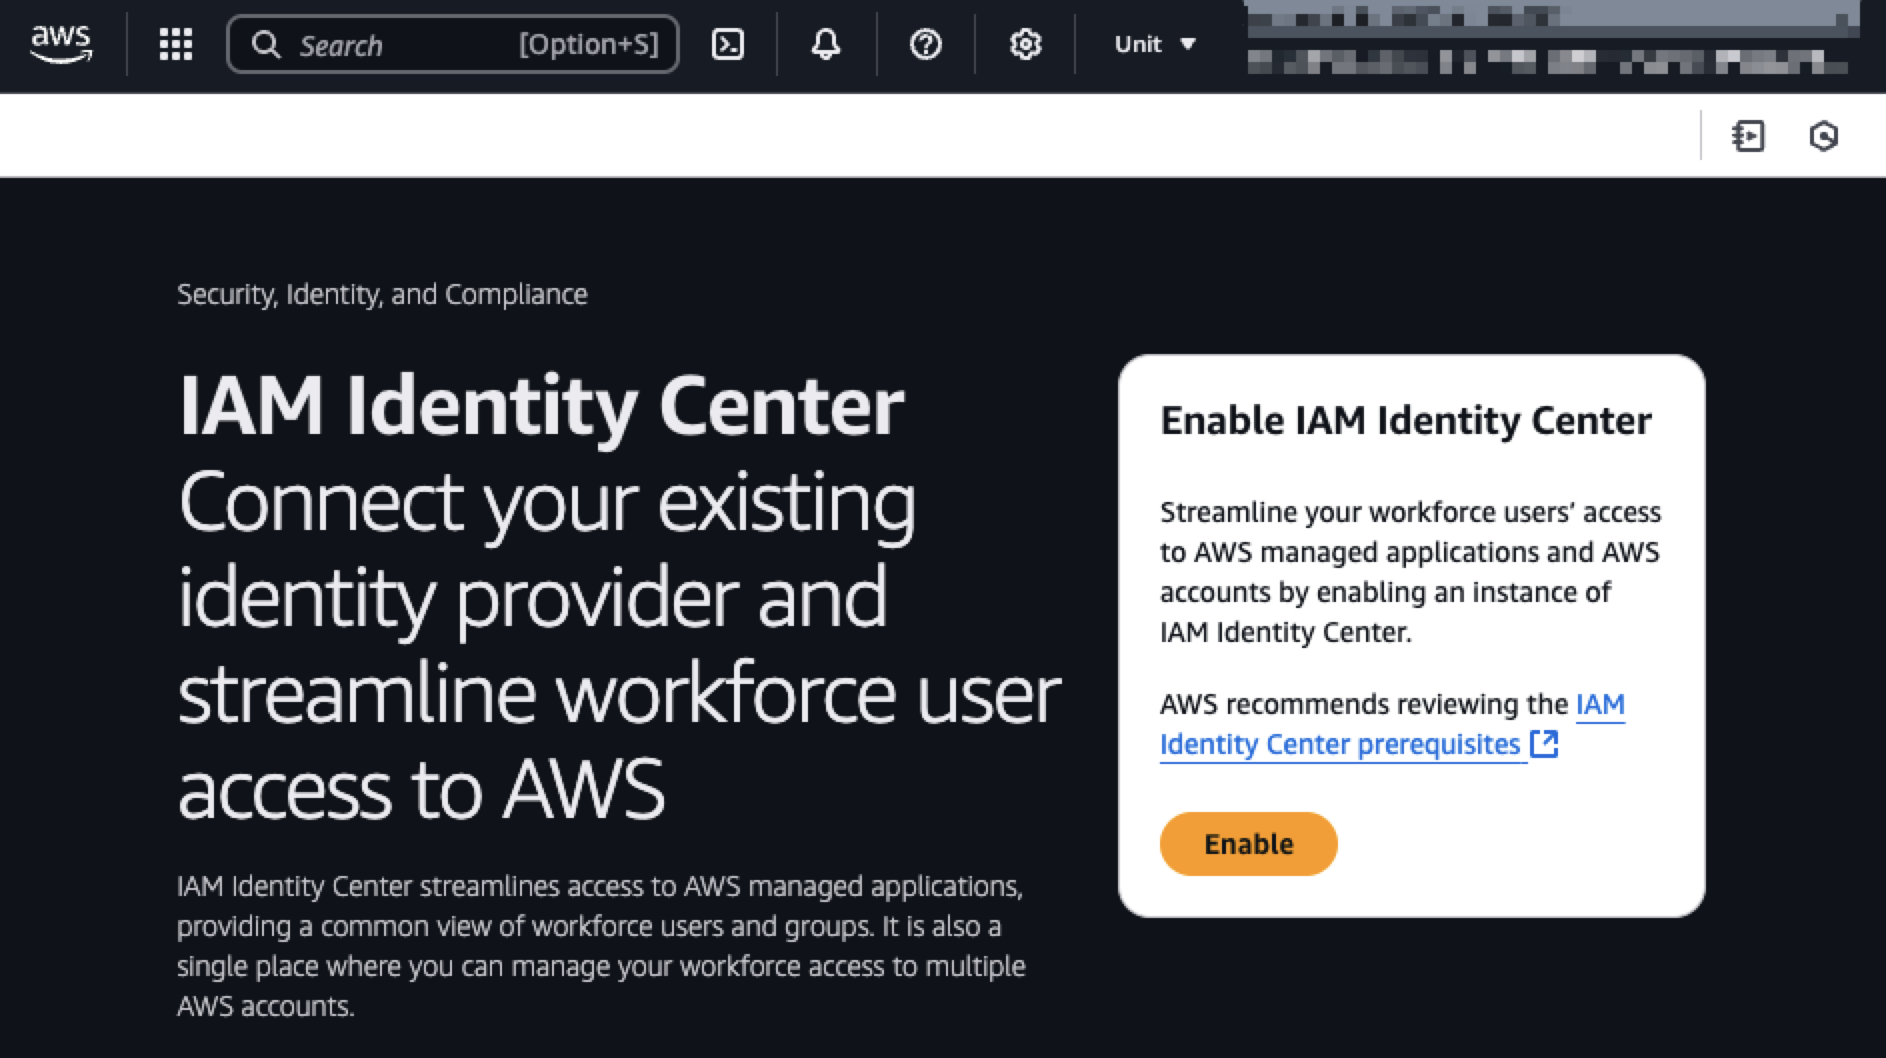
Task: Open AWS help with the question mark icon
Action: [x=925, y=44]
